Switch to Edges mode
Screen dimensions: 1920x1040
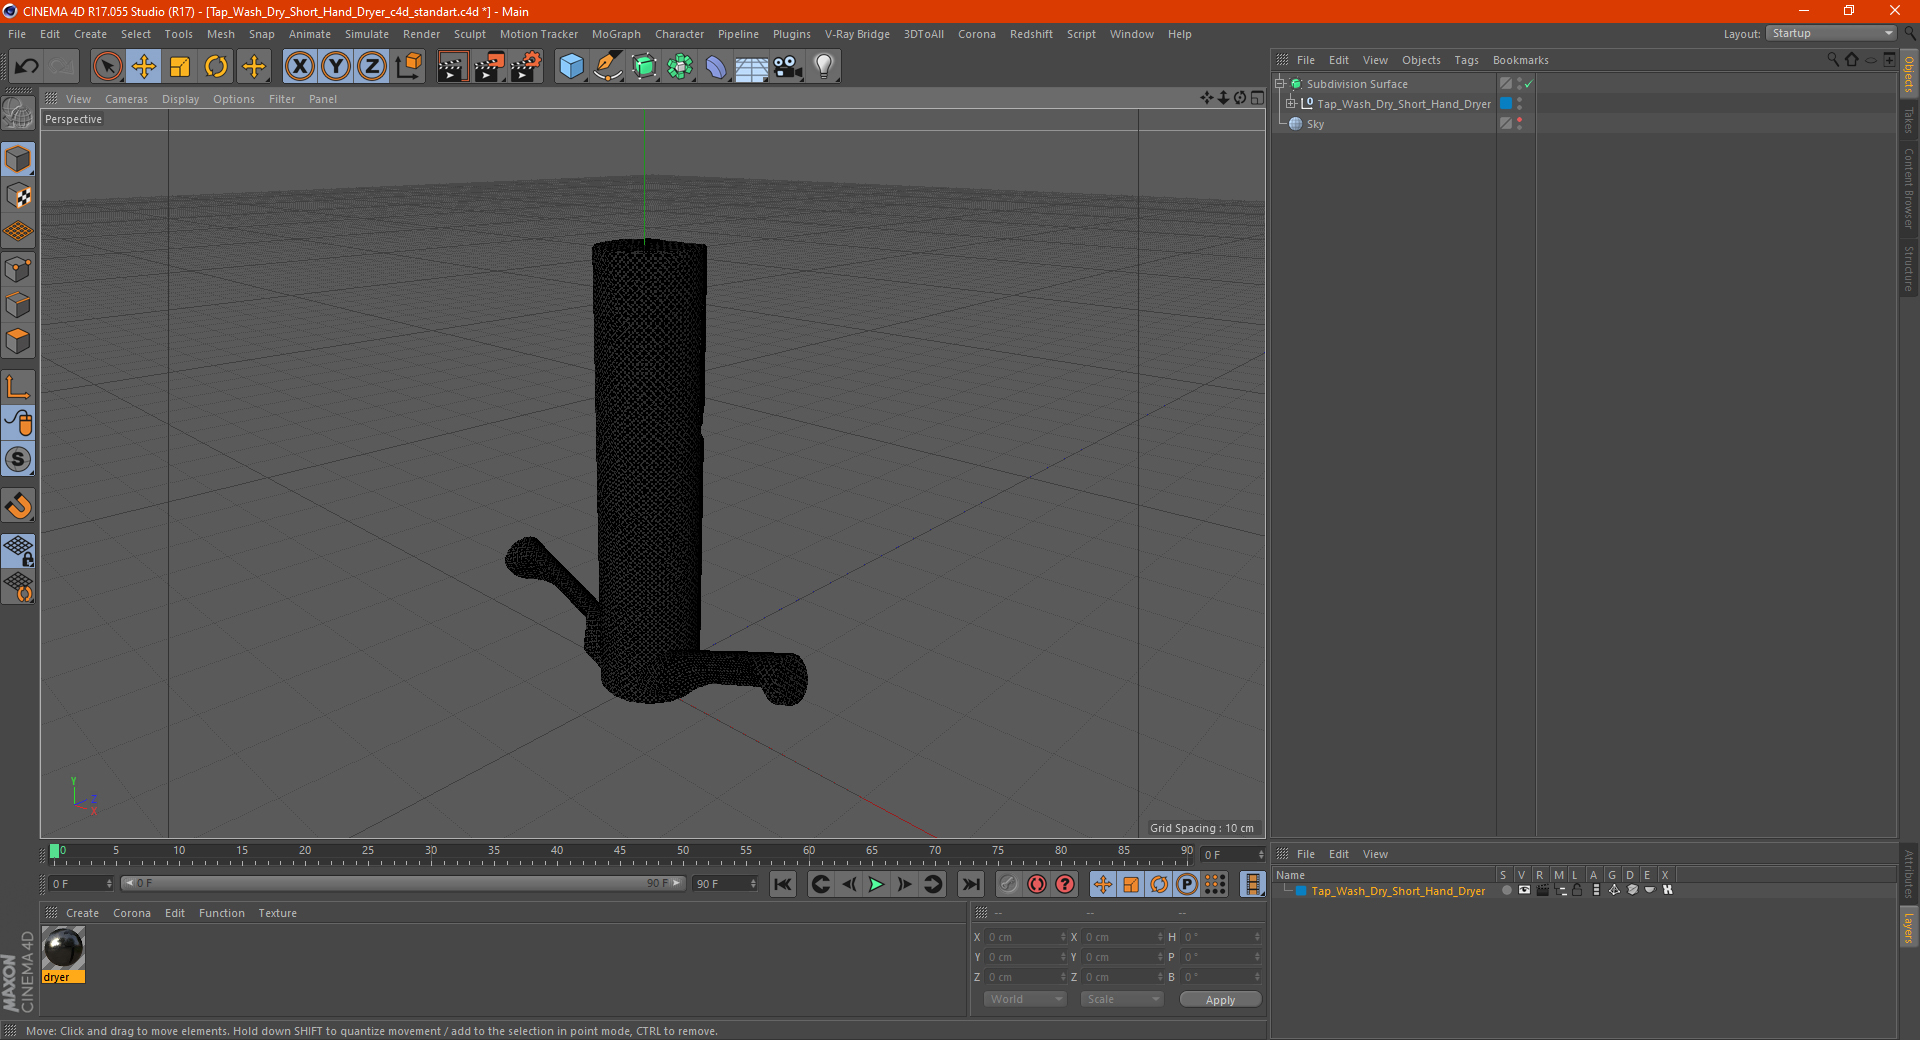pos(18,305)
